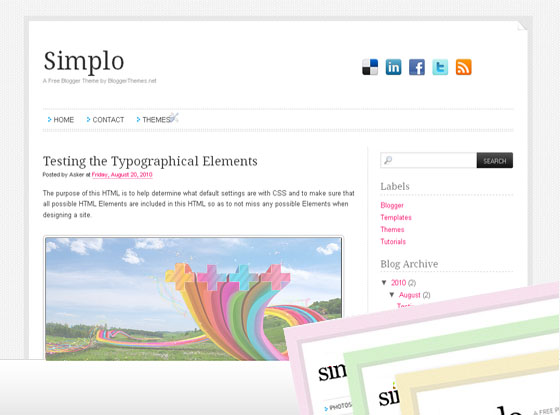560x415 pixels.
Task: Click the 'Labels' sidebar heading
Action: click(395, 186)
